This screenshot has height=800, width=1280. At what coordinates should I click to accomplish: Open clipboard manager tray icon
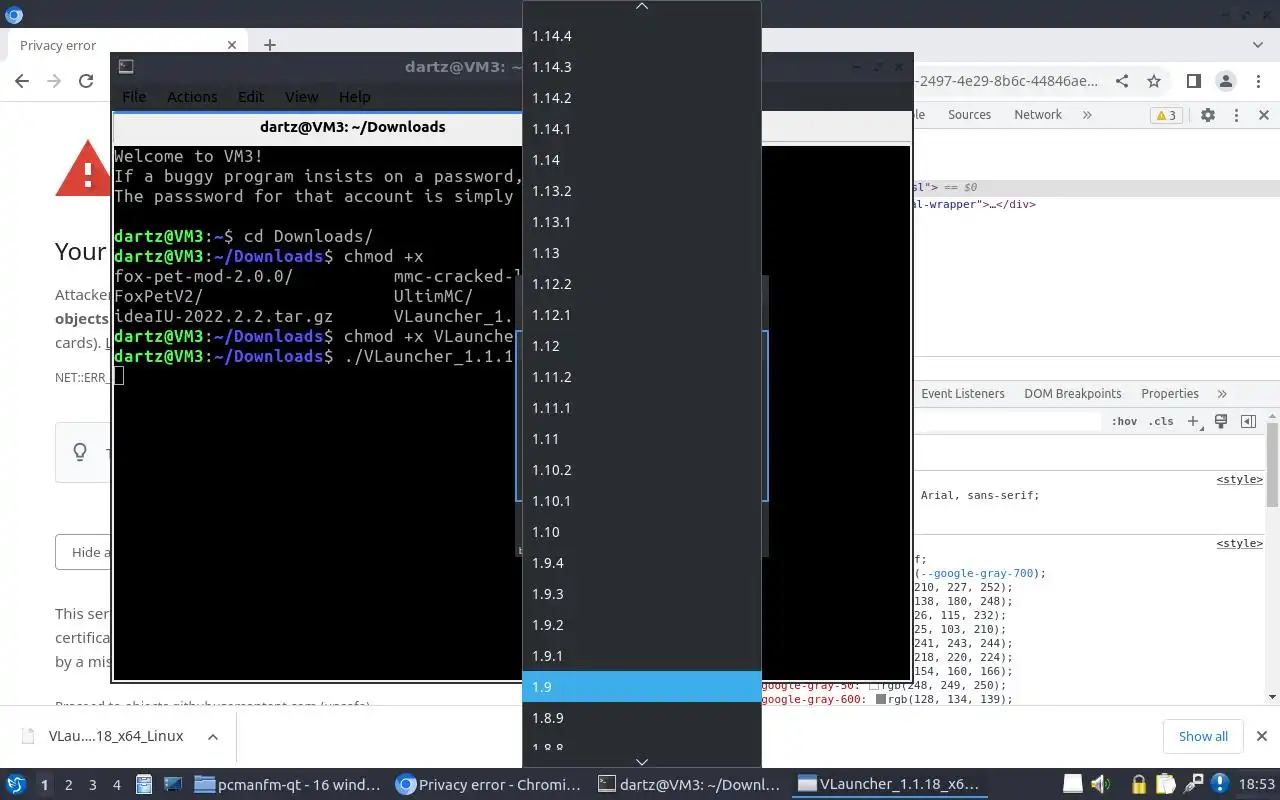tap(1165, 784)
